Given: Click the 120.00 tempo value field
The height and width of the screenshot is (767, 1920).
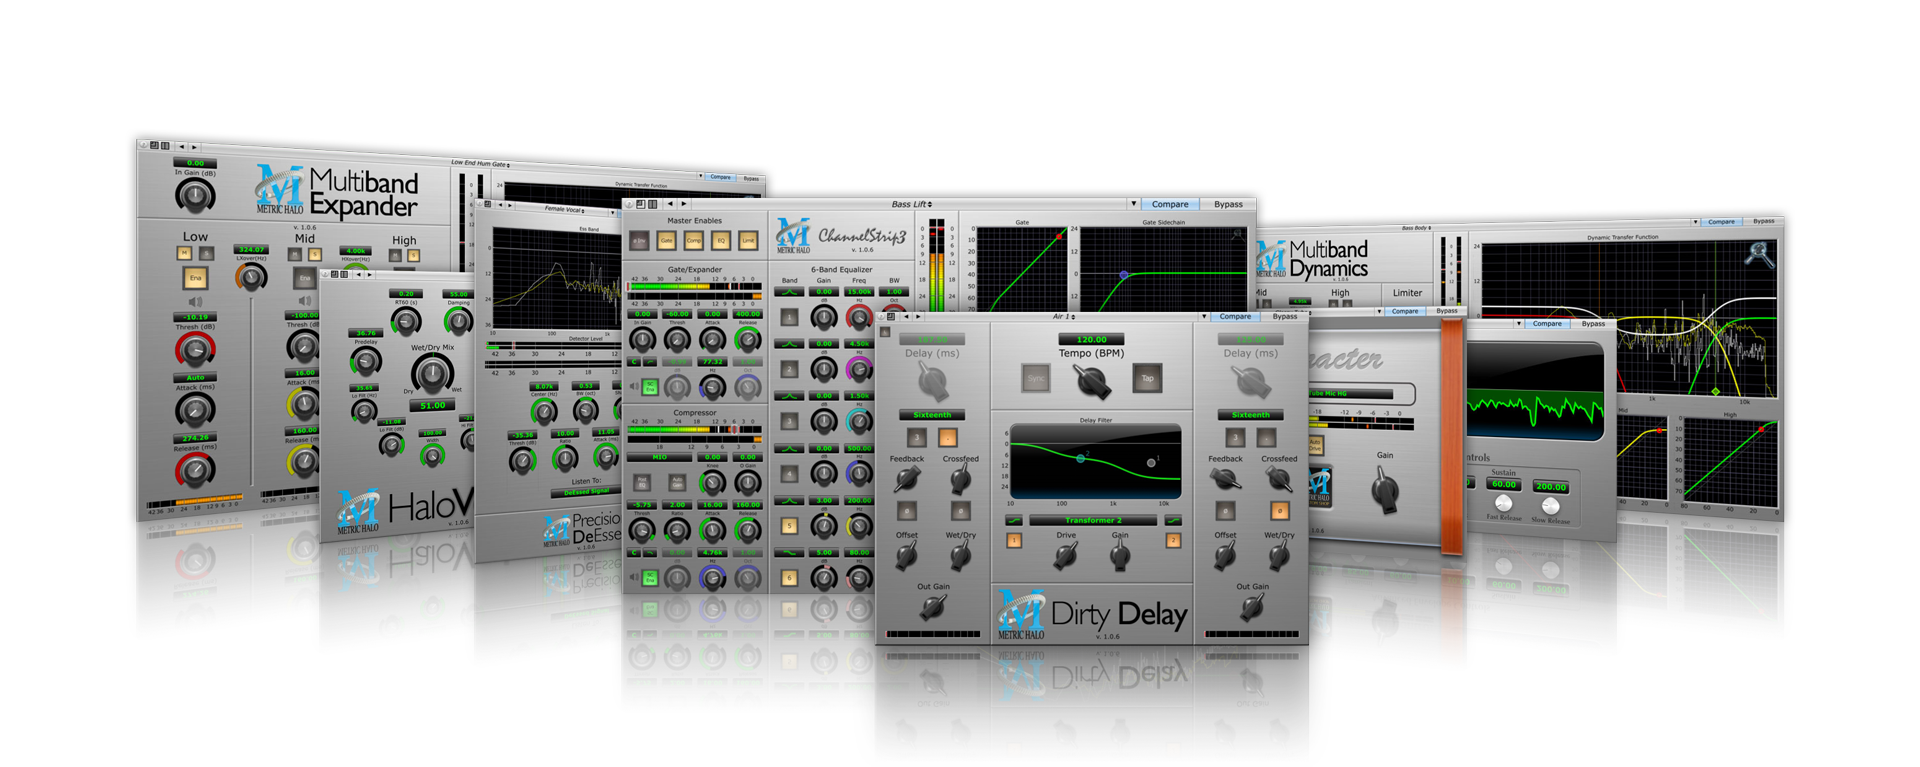Looking at the screenshot, I should (1091, 339).
